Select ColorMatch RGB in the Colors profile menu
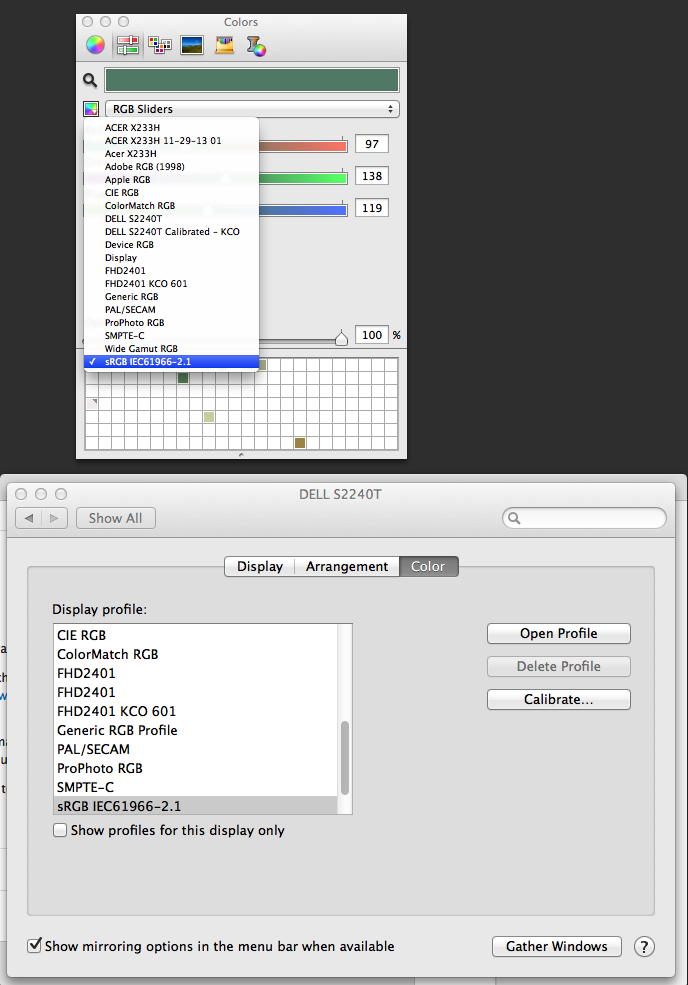This screenshot has width=688, height=985. (172, 205)
